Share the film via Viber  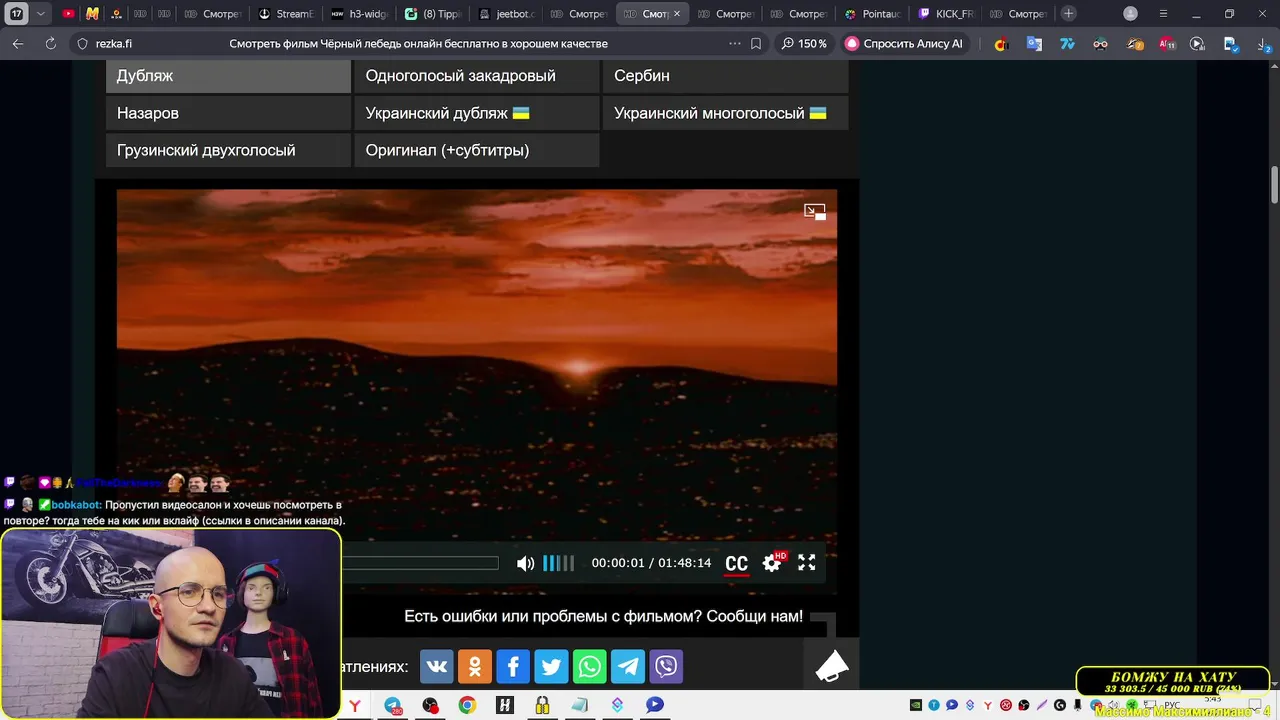666,666
